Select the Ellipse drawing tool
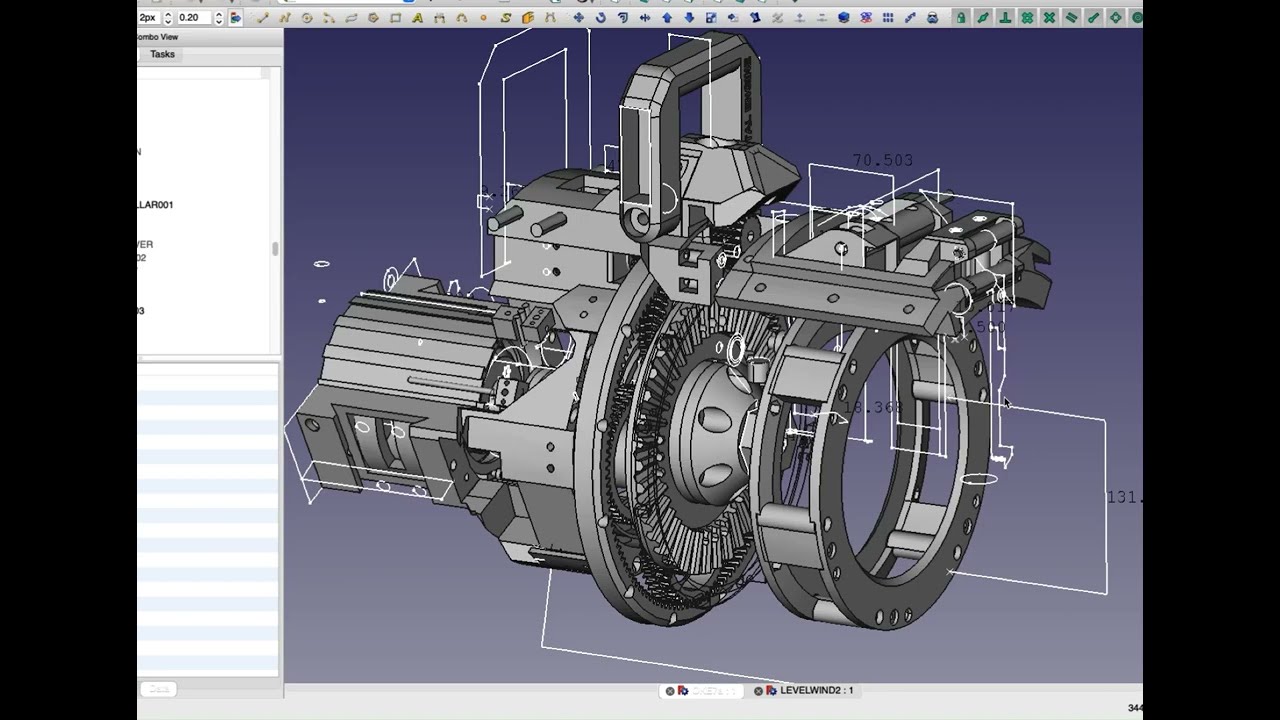 pyautogui.click(x=351, y=18)
